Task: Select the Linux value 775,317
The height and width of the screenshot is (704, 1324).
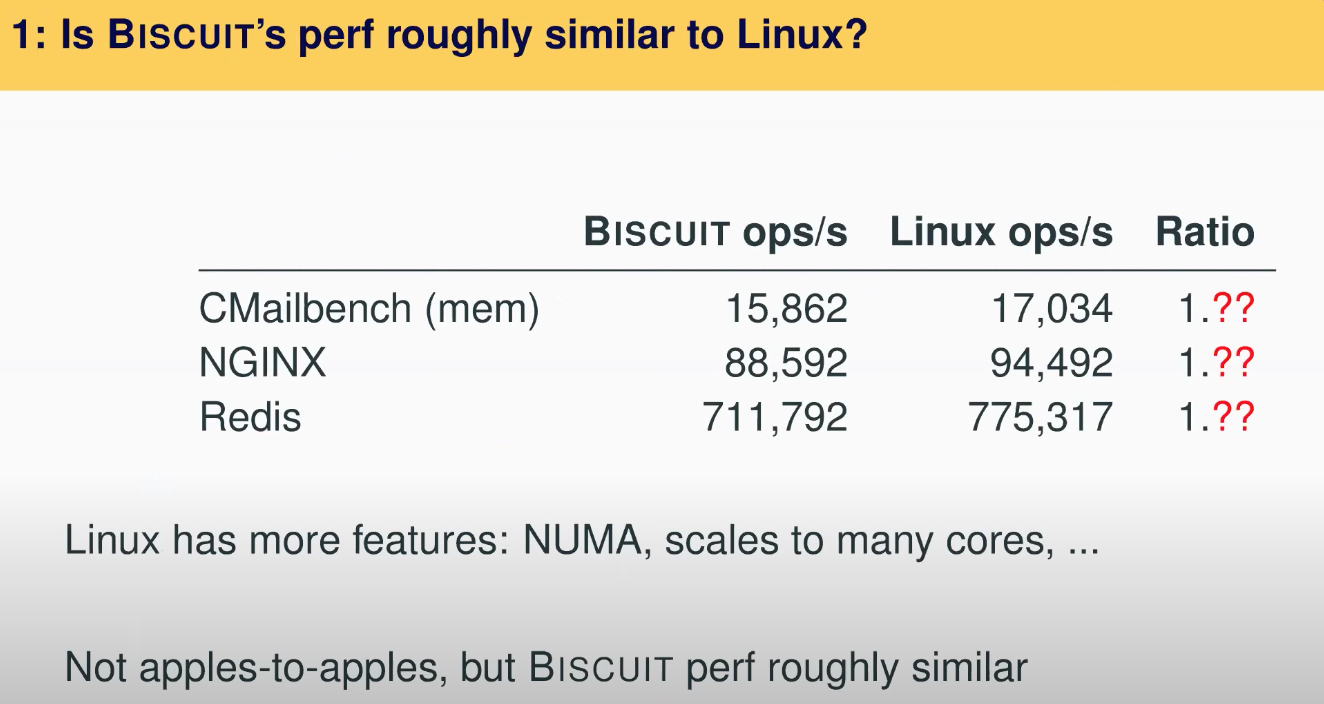Action: point(1039,416)
